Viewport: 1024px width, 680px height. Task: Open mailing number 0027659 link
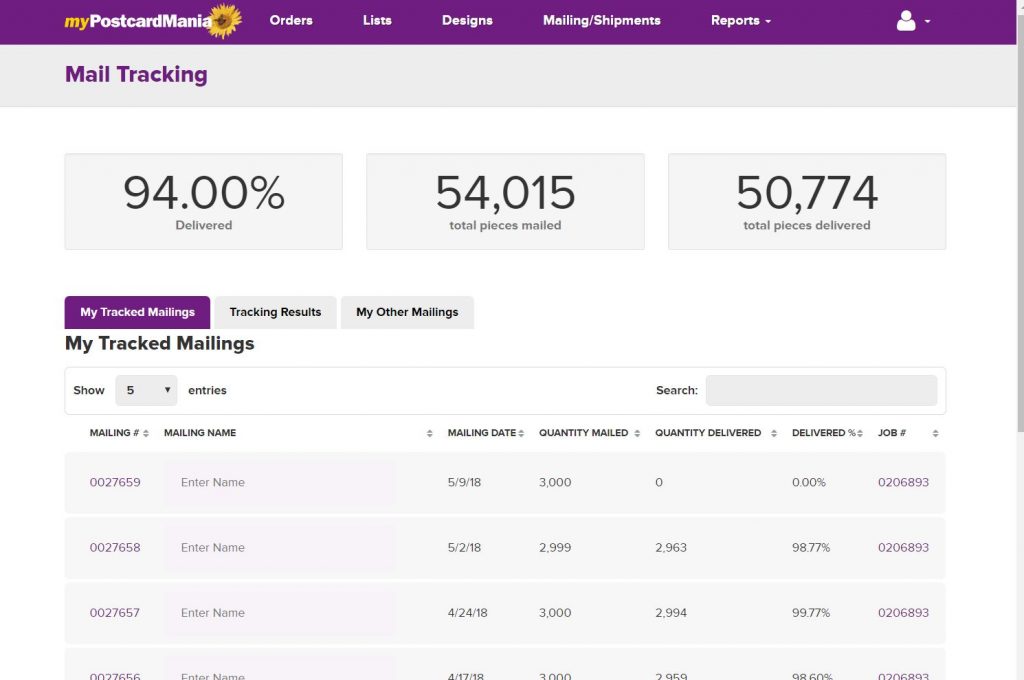pos(115,482)
